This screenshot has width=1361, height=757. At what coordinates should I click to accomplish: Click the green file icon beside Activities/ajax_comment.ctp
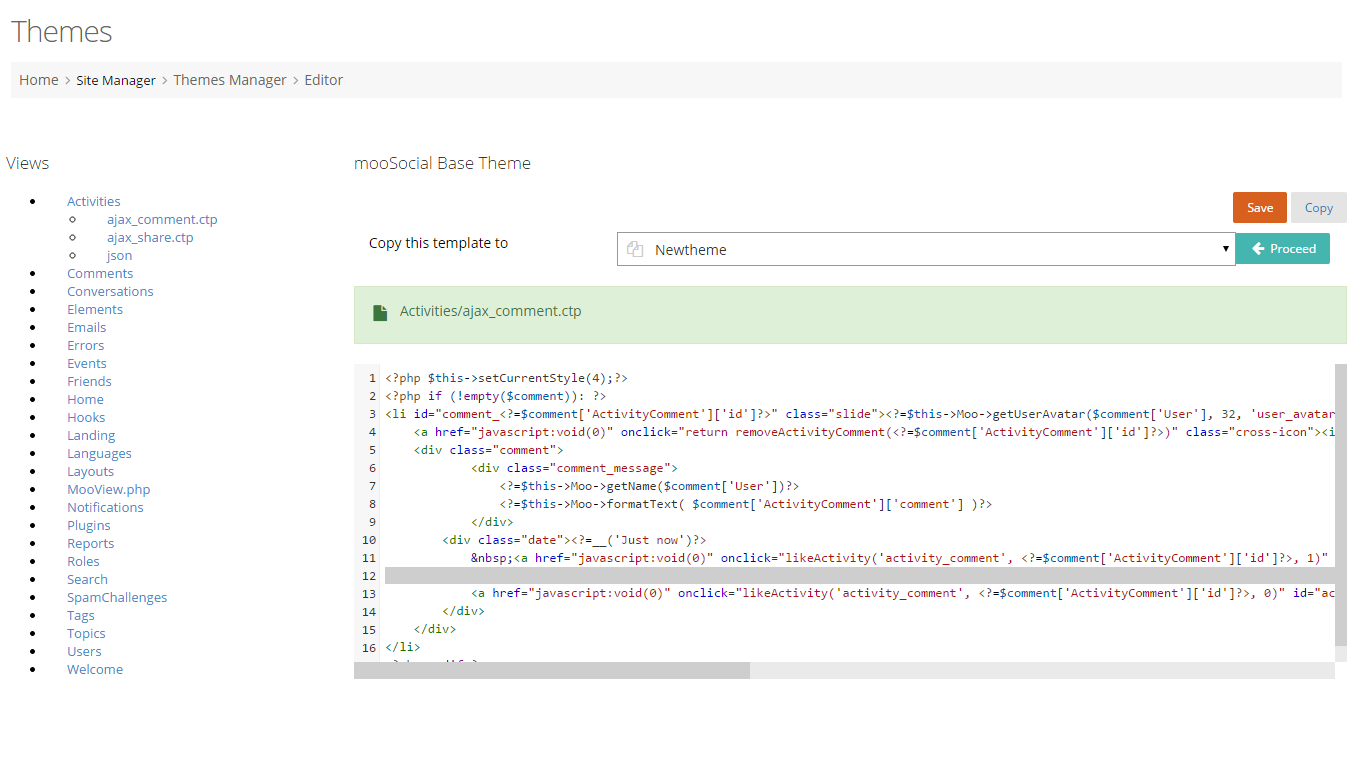click(x=380, y=313)
